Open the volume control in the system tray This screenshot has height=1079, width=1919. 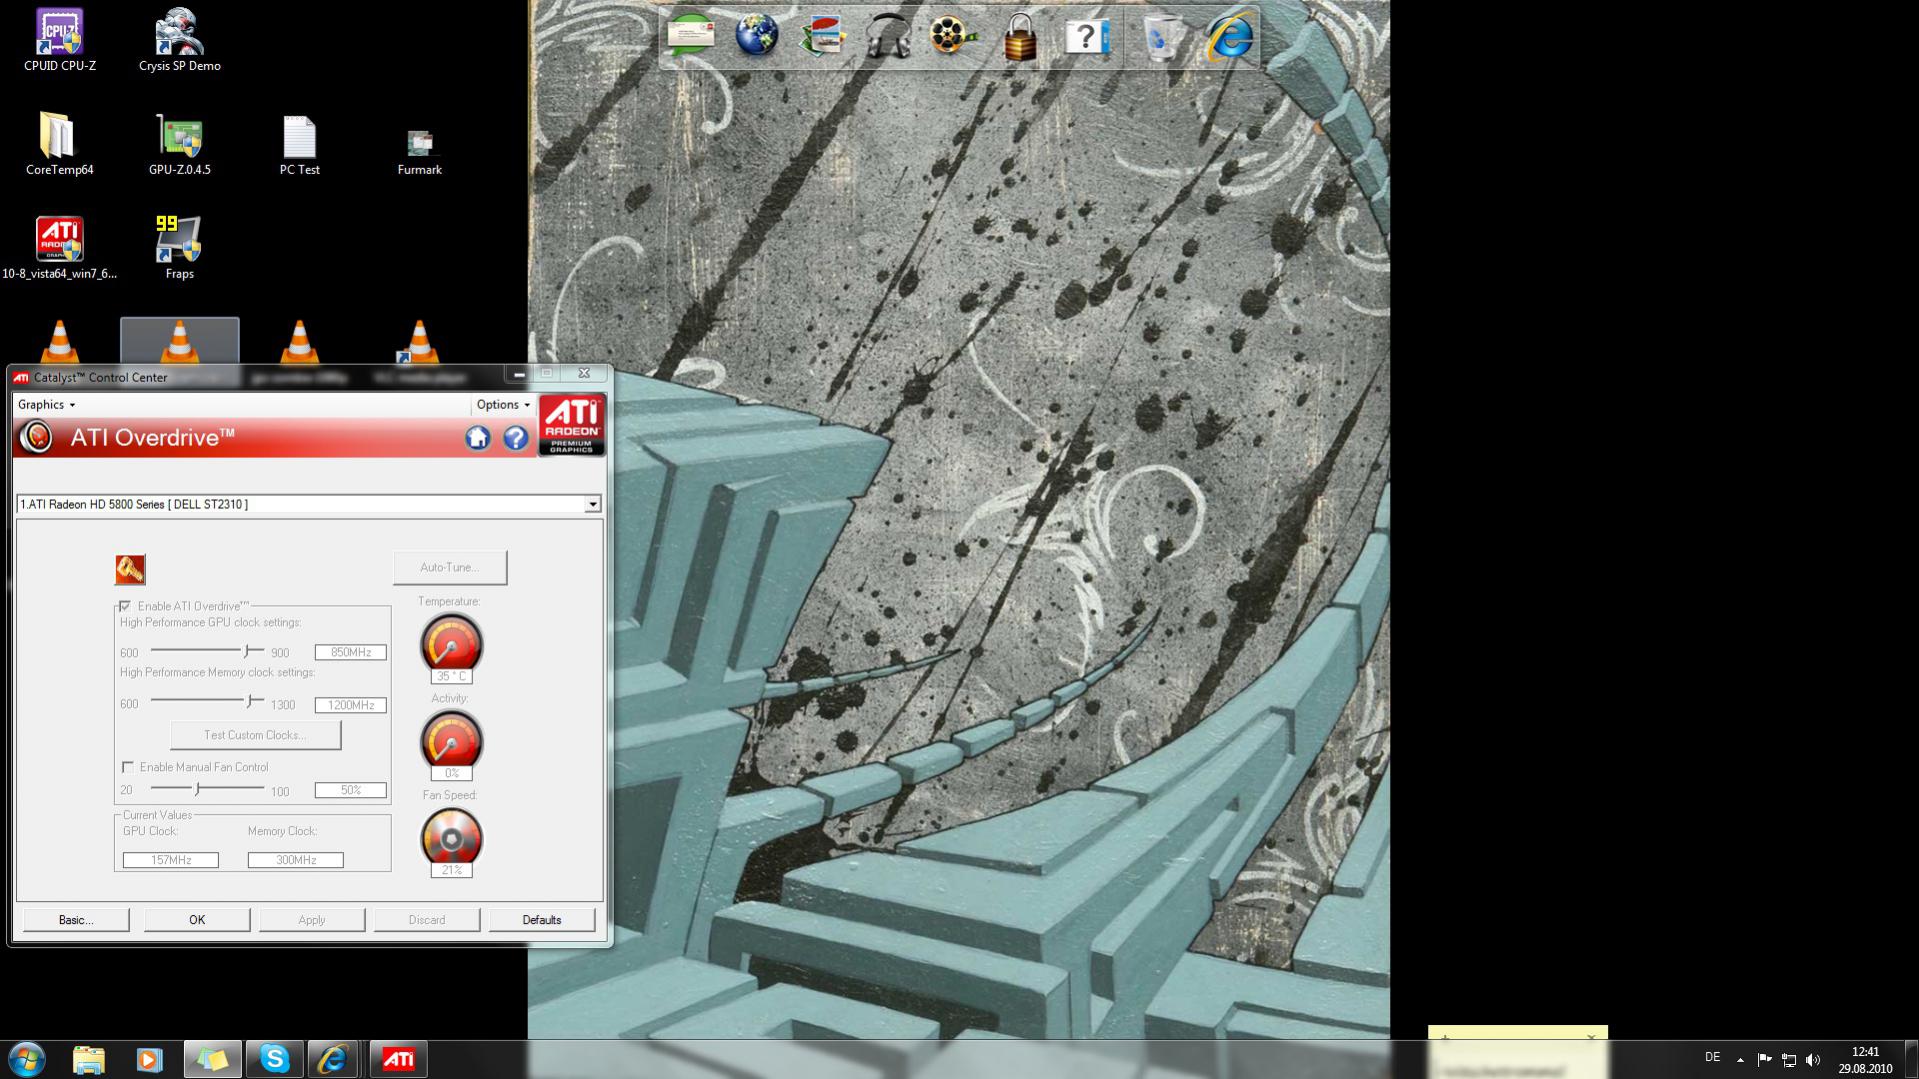pyautogui.click(x=1814, y=1059)
